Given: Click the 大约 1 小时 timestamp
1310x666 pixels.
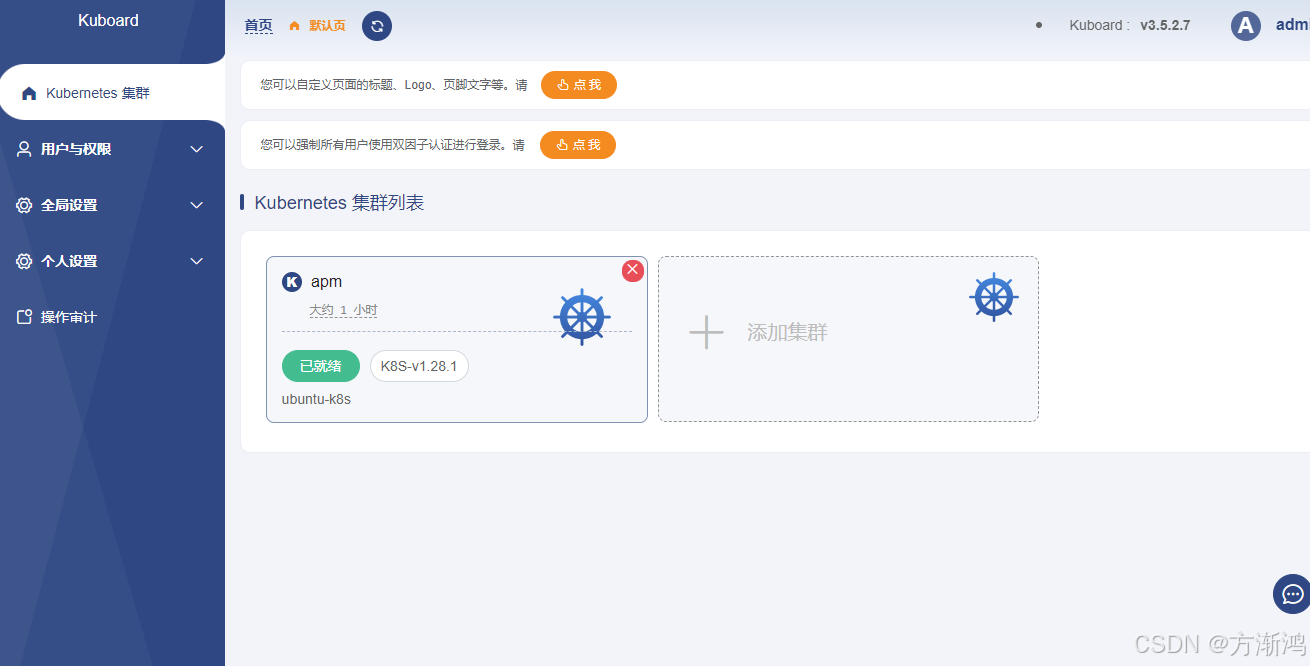Looking at the screenshot, I should [343, 310].
